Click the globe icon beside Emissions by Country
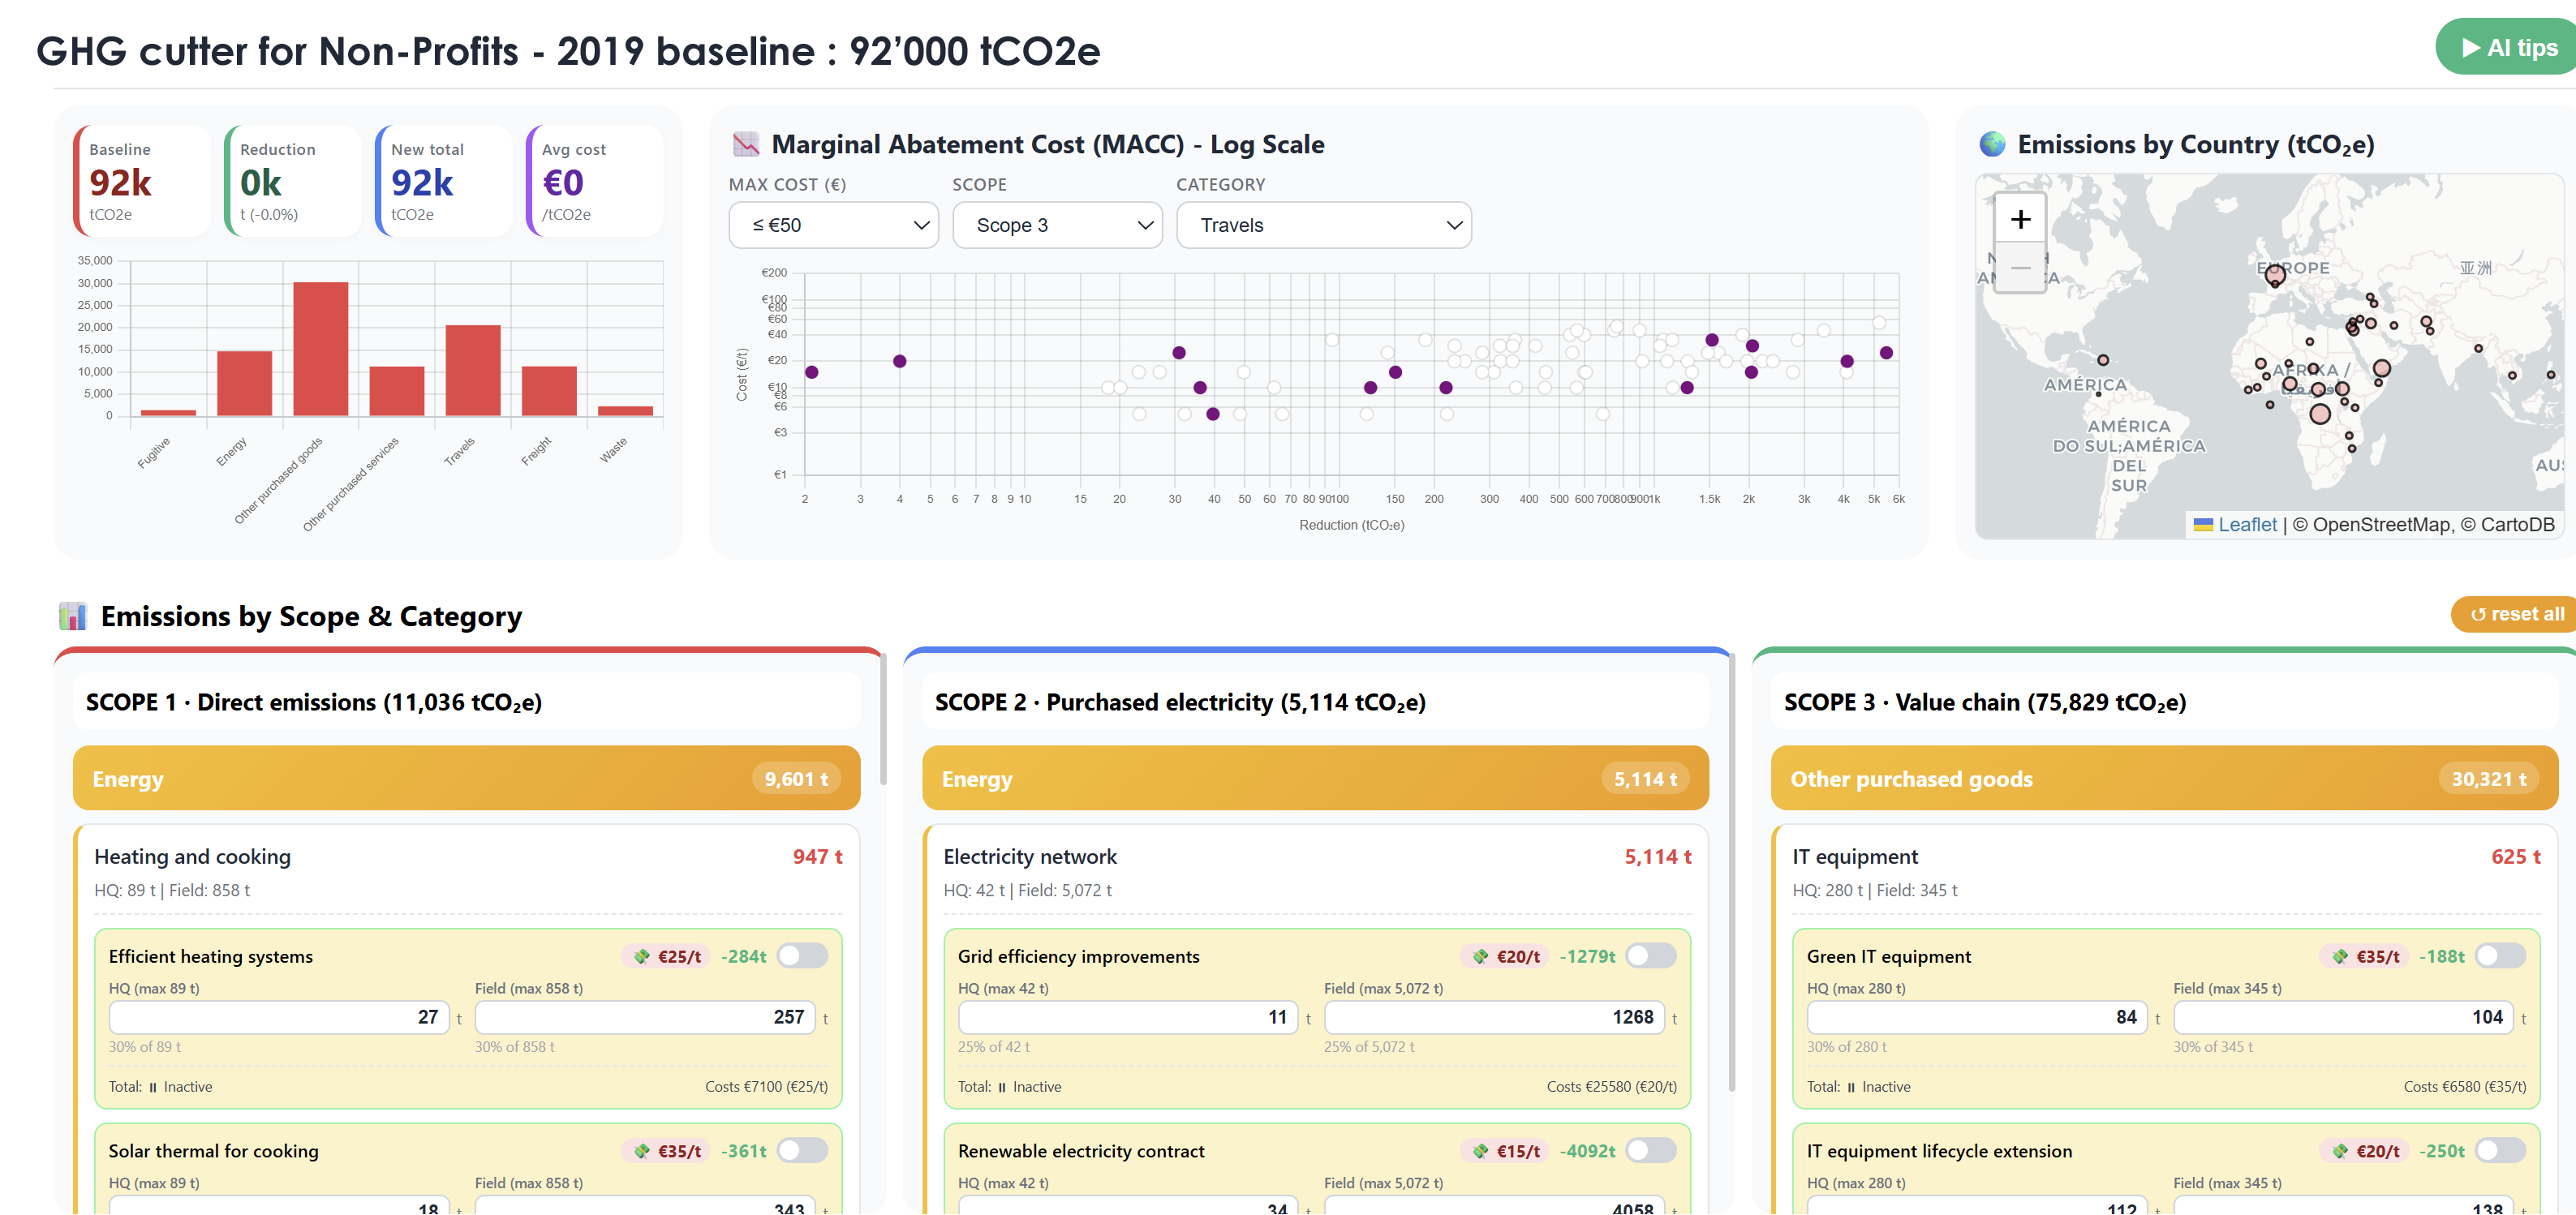The height and width of the screenshot is (1215, 2576). click(x=1992, y=145)
